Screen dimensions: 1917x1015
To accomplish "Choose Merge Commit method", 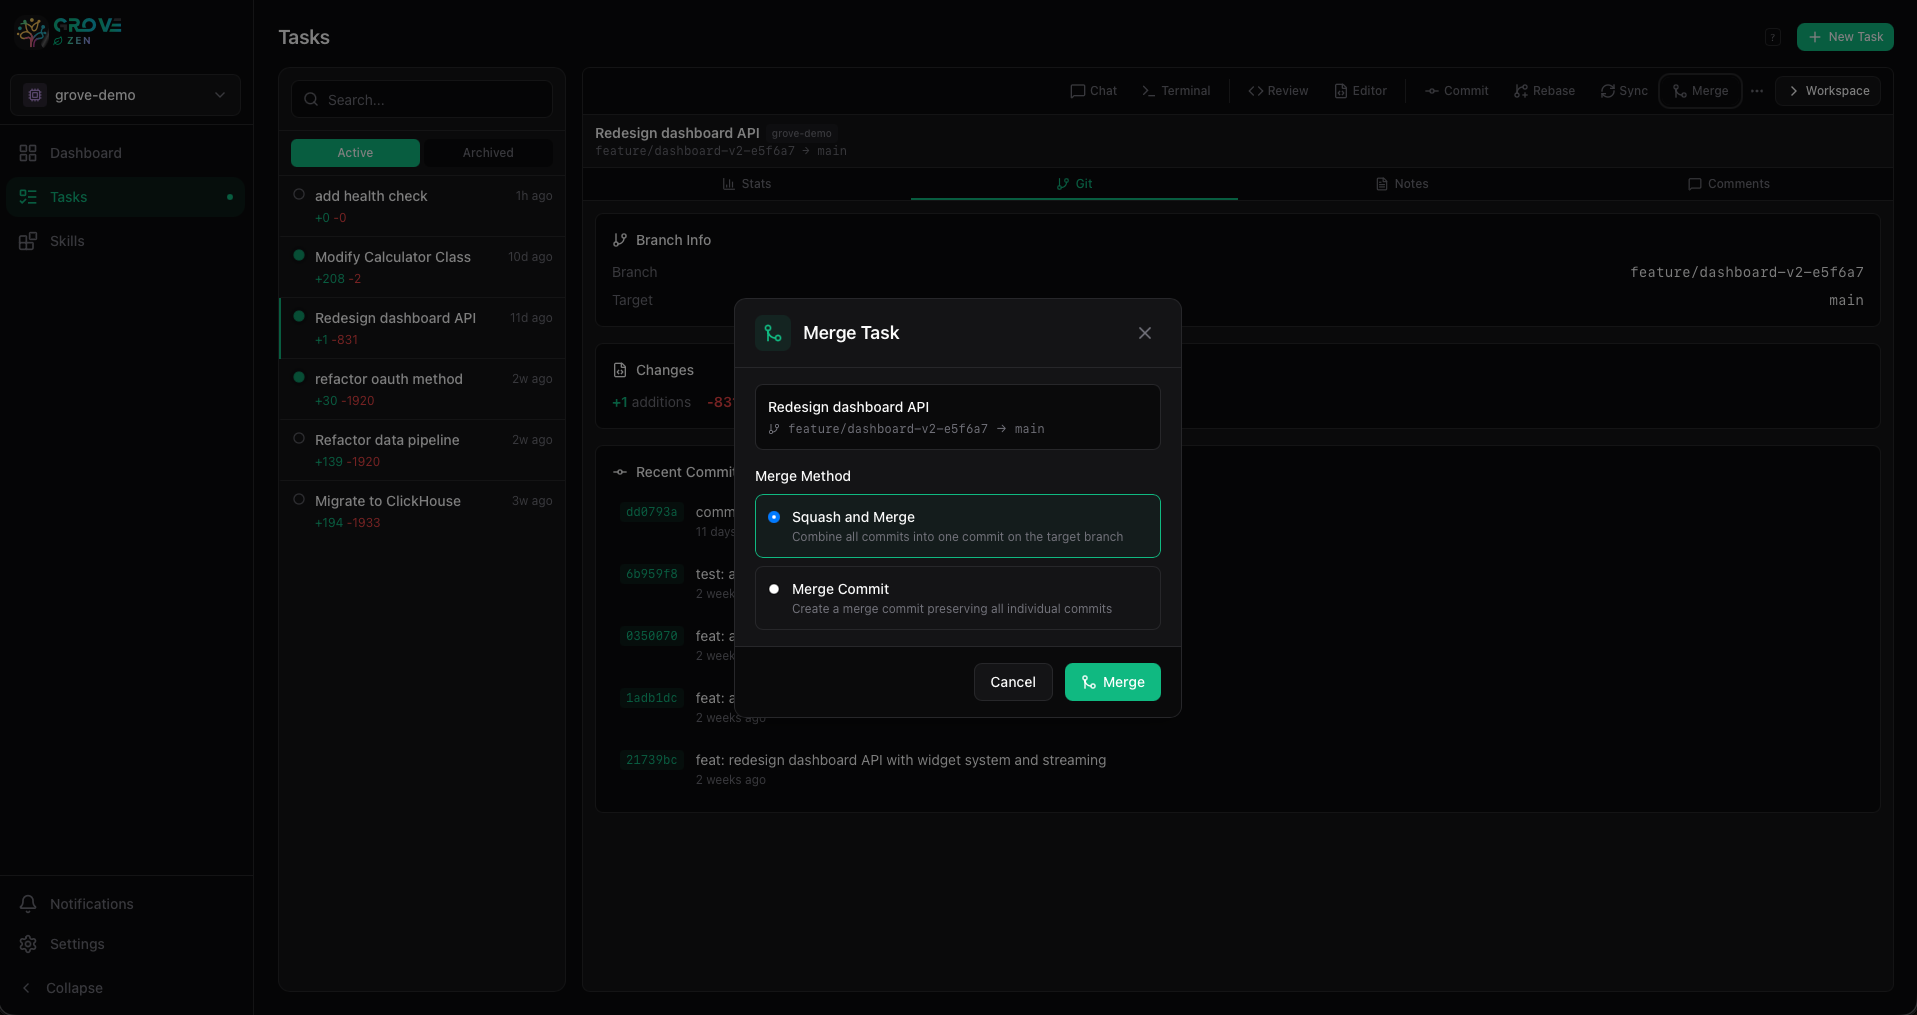I will coord(957,597).
